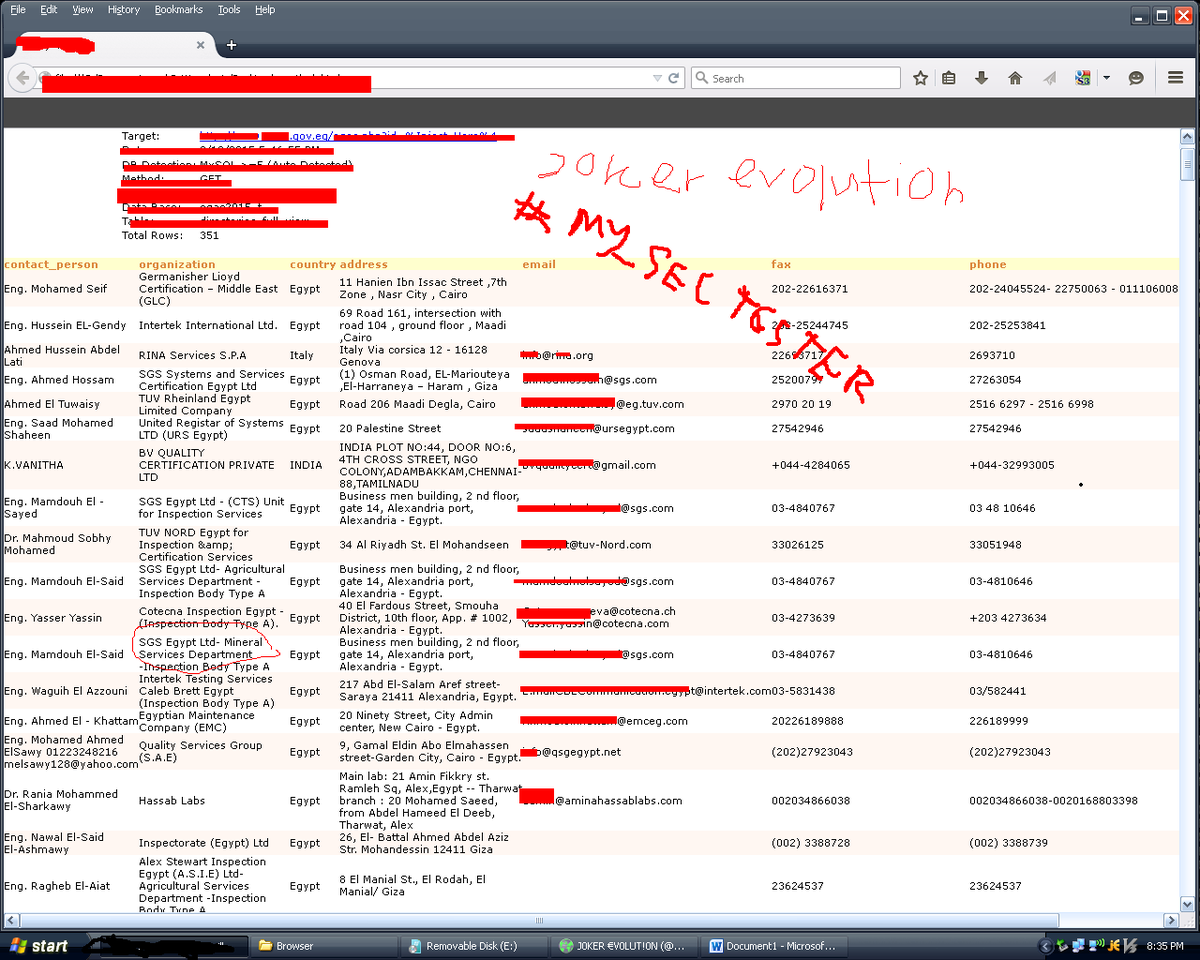Go to Firefox home page icon
Screen dimensions: 1200x960
(x=1015, y=78)
